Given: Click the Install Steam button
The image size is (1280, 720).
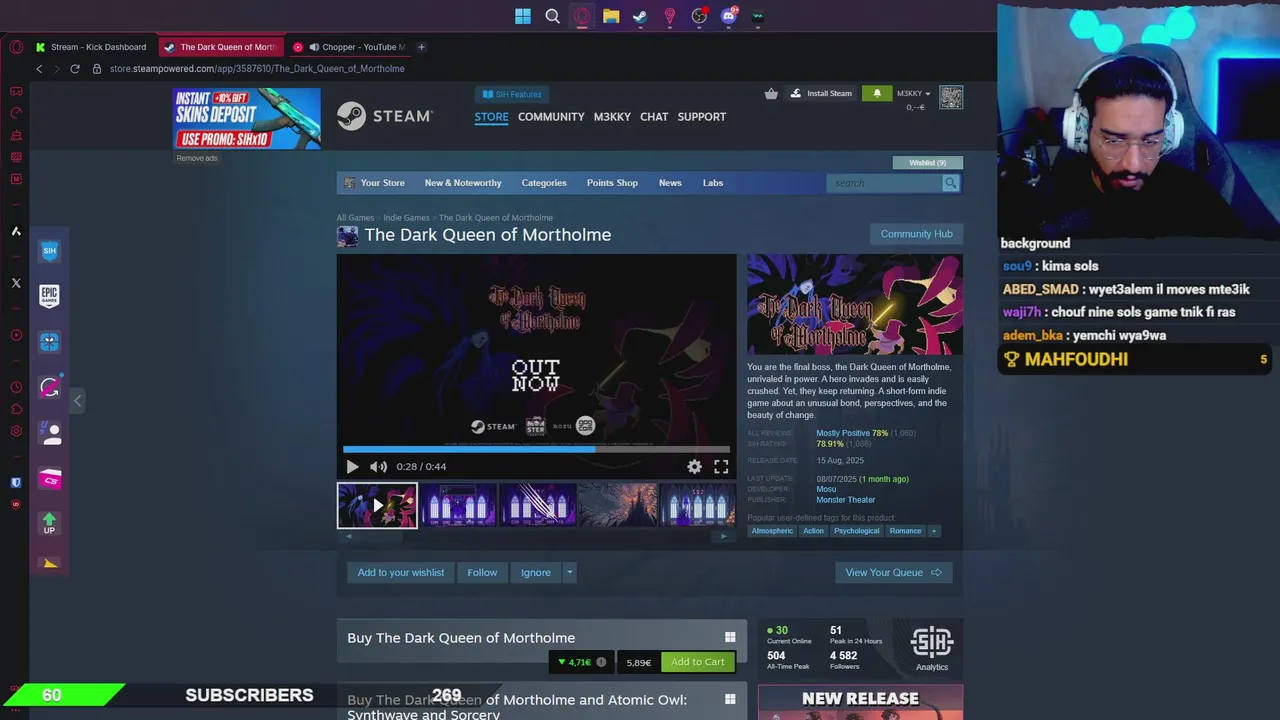Looking at the screenshot, I should click(821, 93).
